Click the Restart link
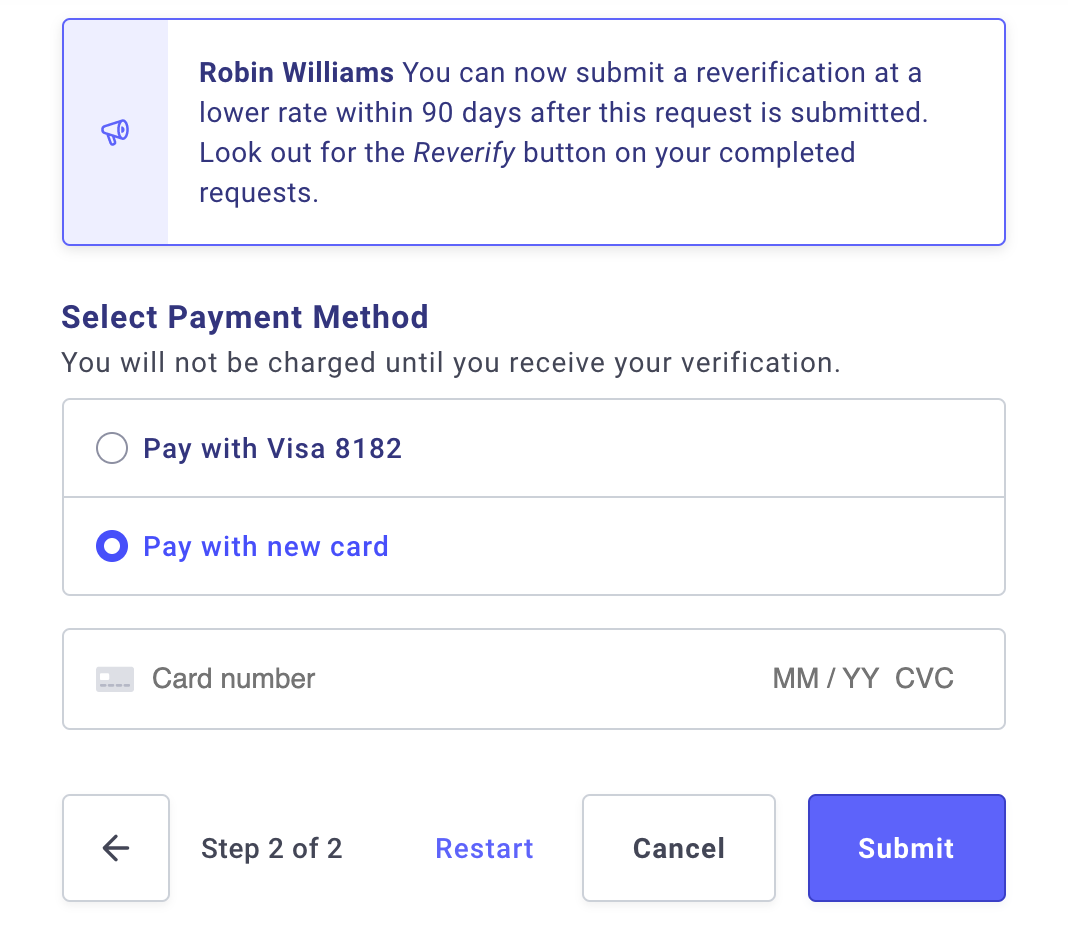 484,849
